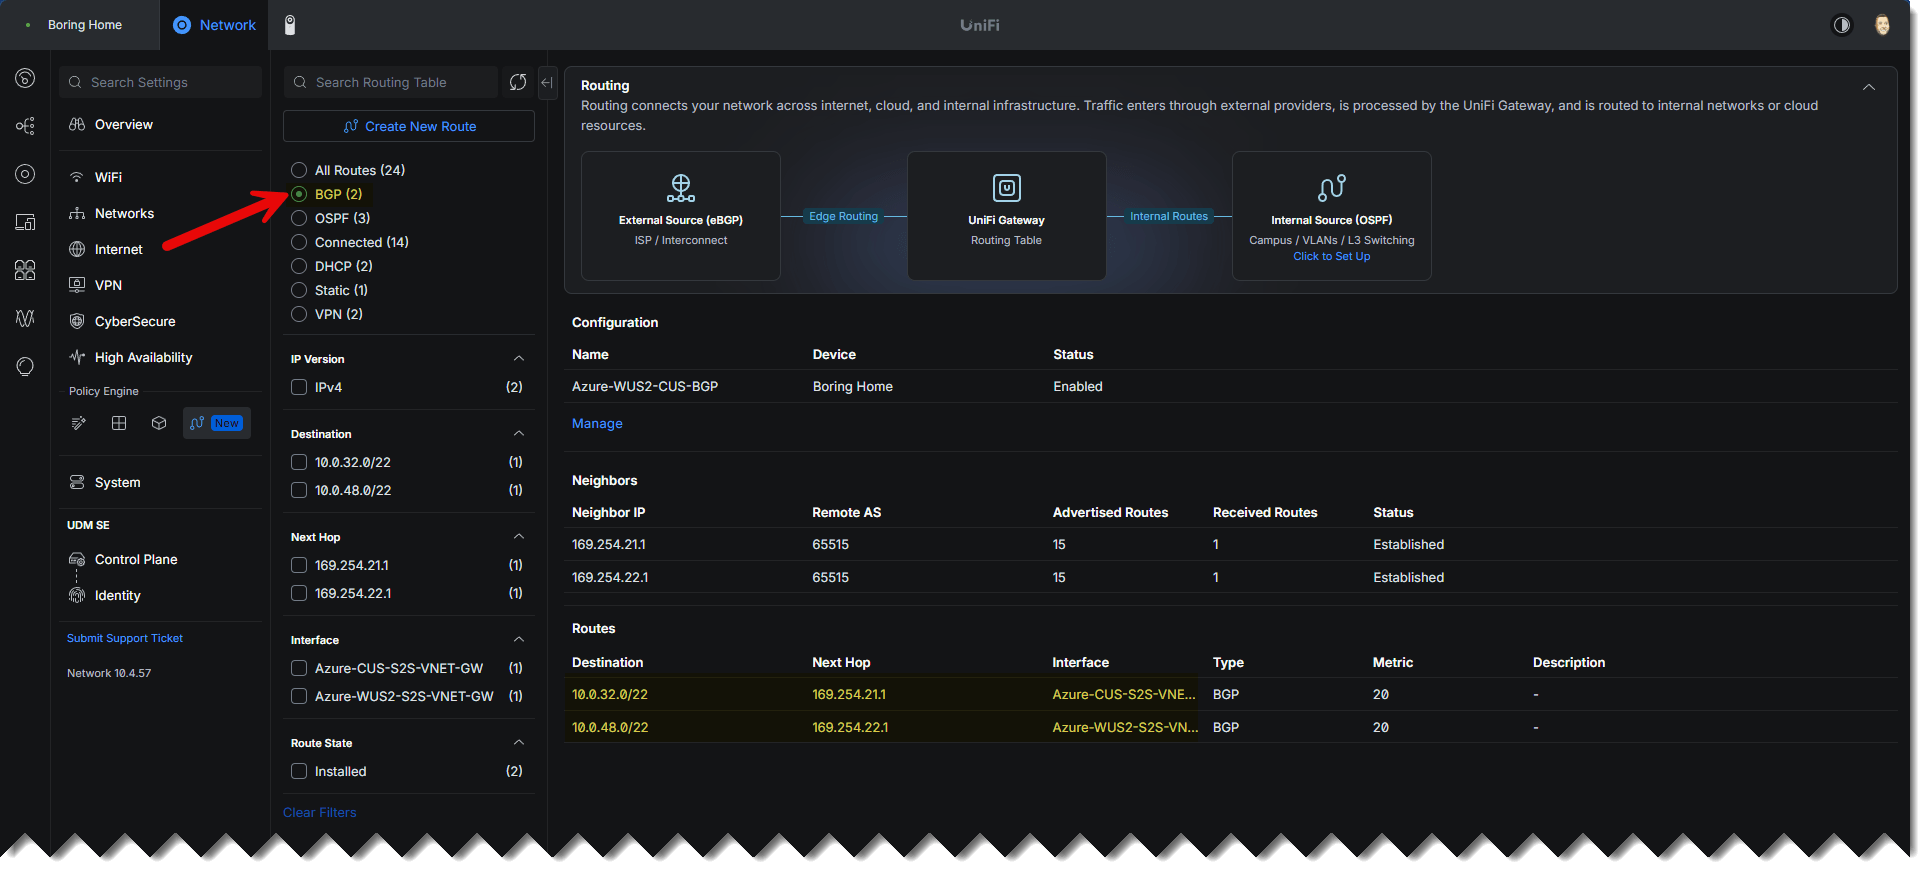Click the Create New Route button
The height and width of the screenshot is (873, 1925).
[409, 126]
